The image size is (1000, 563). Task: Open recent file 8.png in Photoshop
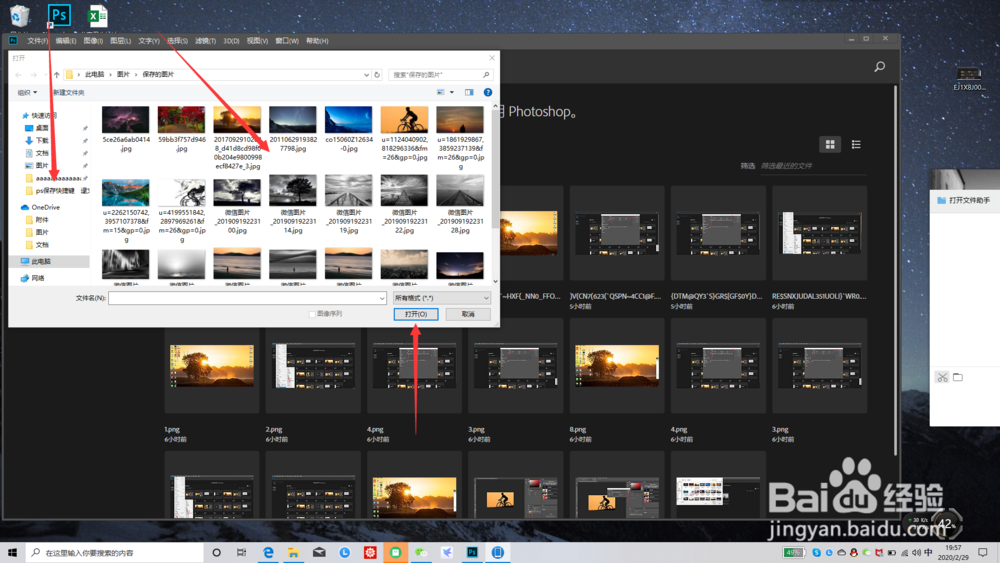tap(617, 366)
